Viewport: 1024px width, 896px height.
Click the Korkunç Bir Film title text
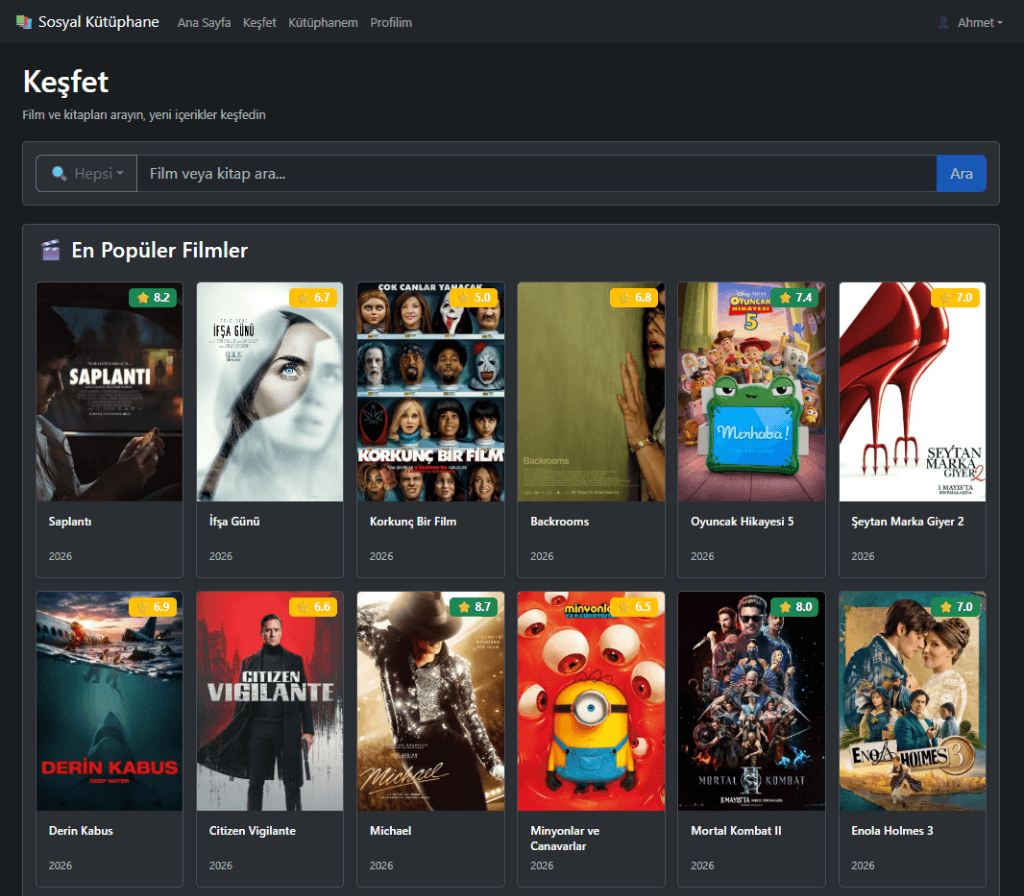coord(413,521)
